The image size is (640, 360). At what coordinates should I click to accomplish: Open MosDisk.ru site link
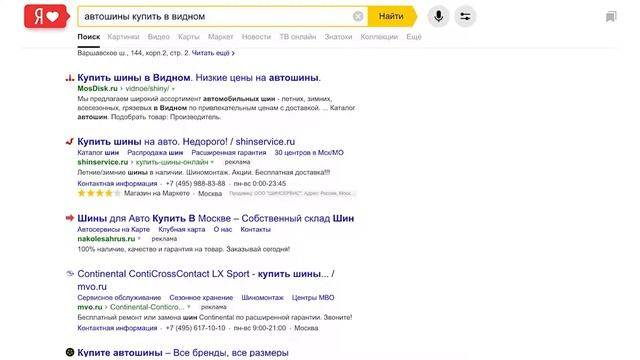(x=97, y=89)
